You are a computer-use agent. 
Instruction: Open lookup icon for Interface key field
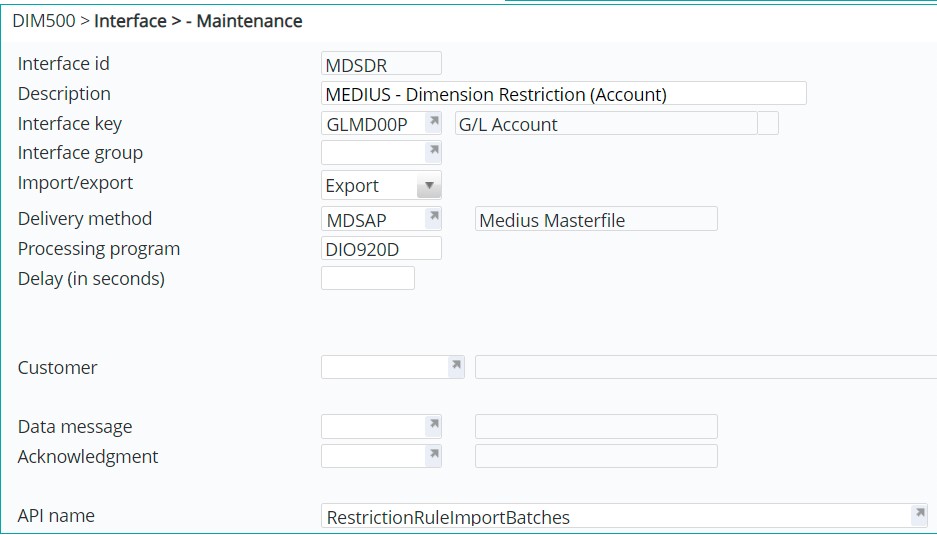(x=433, y=122)
